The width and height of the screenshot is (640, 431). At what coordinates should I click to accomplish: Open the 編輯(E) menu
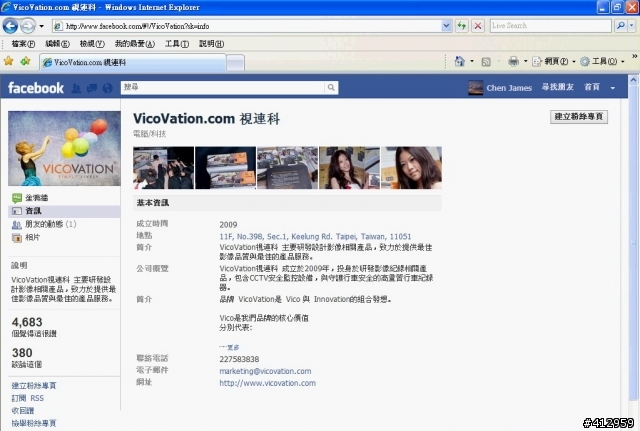[57, 44]
